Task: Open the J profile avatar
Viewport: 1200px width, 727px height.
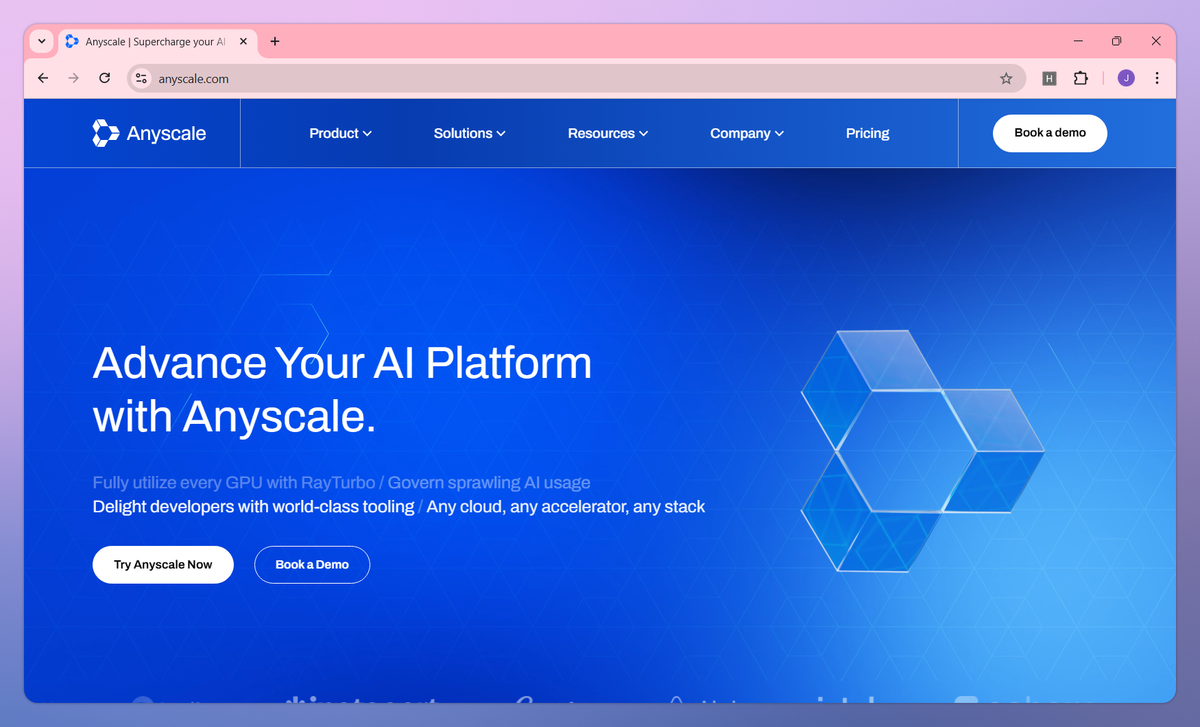Action: [1126, 78]
